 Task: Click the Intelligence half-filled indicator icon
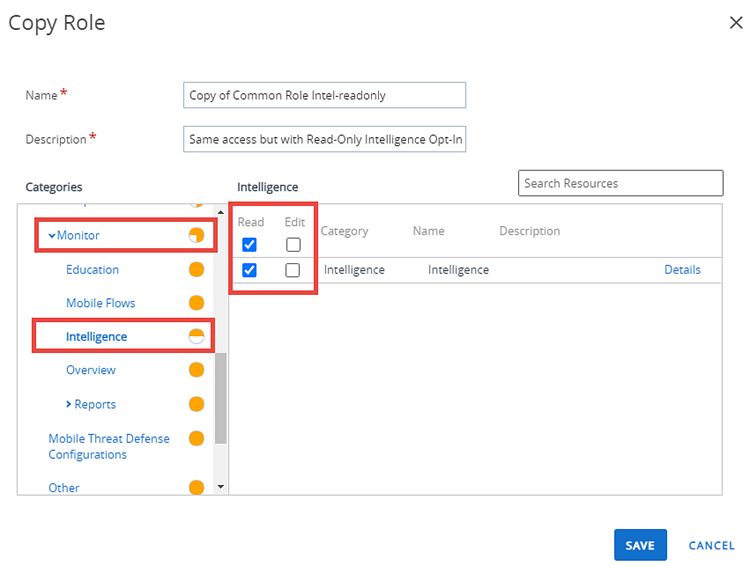pos(196,336)
